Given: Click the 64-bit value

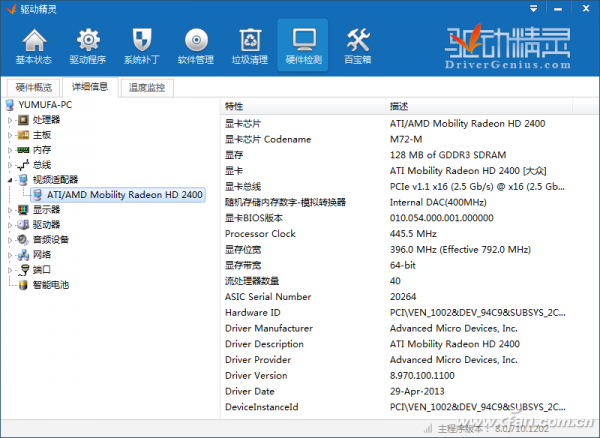Looking at the screenshot, I should 403,265.
